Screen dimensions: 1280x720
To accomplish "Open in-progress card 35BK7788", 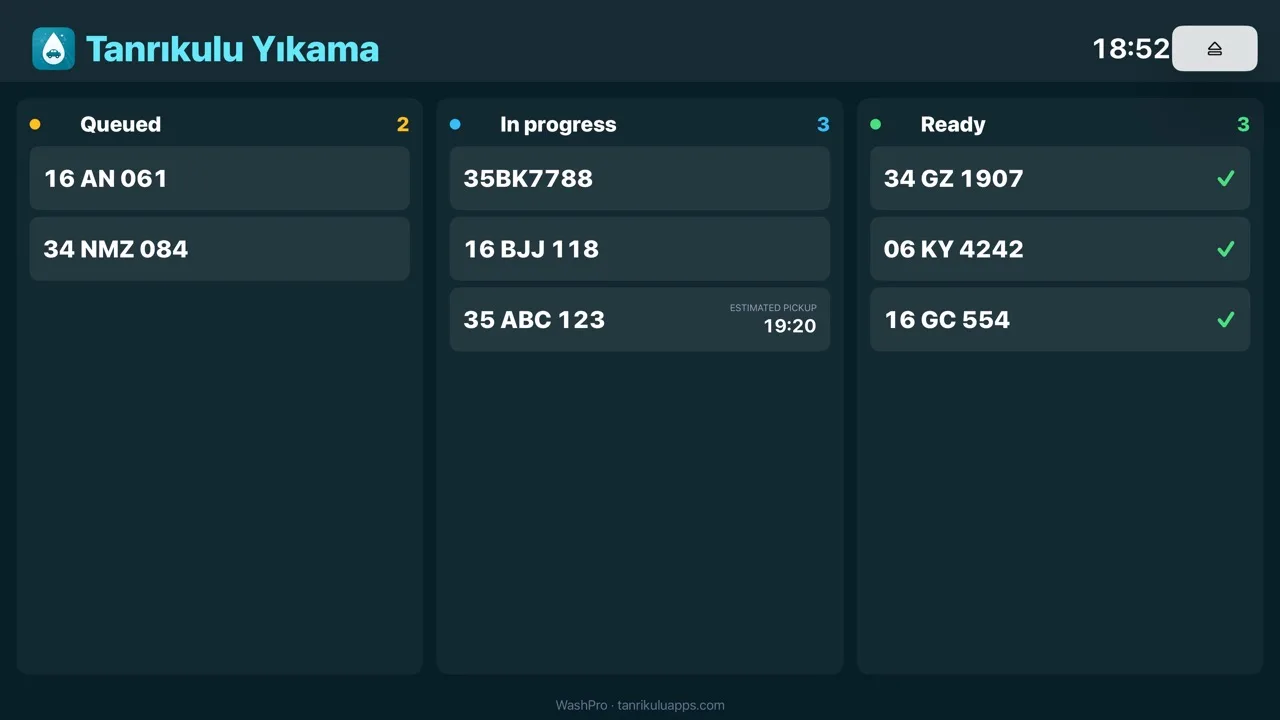I will (640, 178).
